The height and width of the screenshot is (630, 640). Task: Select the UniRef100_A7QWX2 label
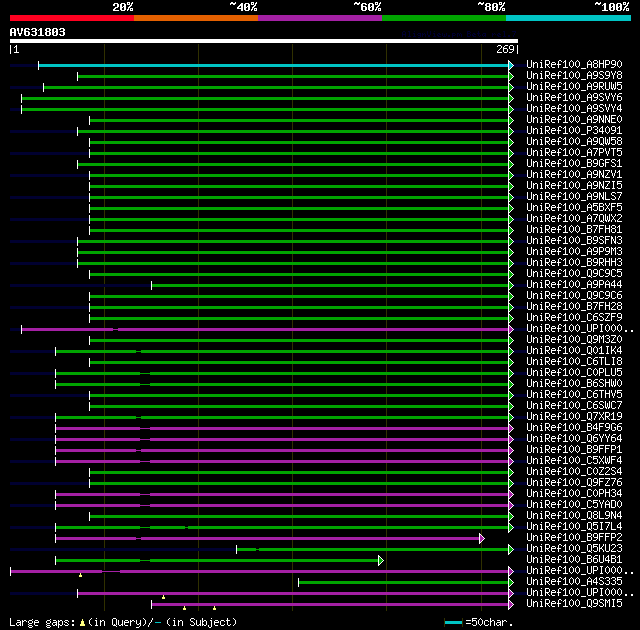574,219
